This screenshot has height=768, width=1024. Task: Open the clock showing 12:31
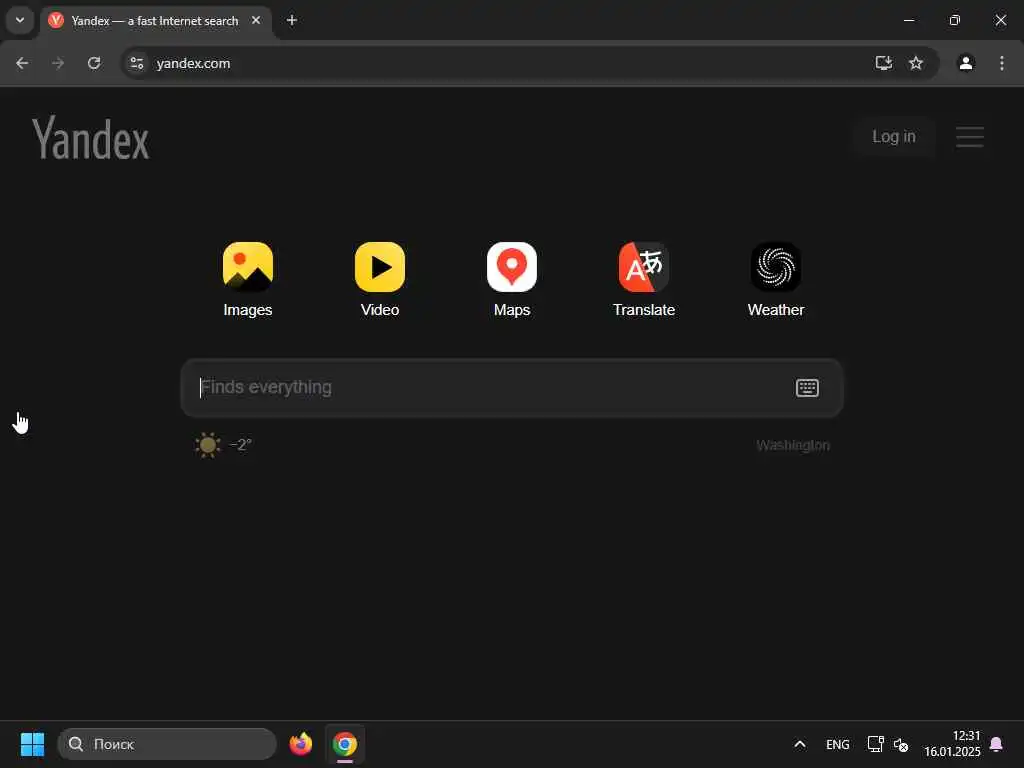[952, 744]
